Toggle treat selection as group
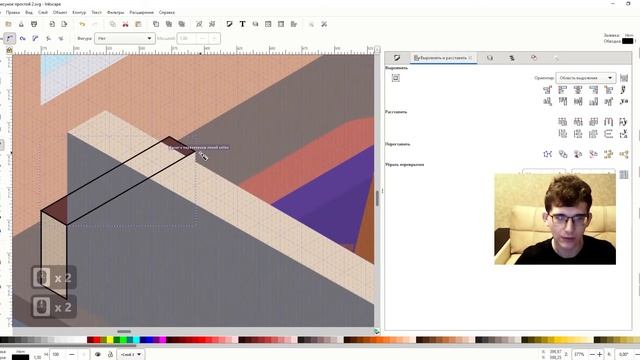 pos(624,78)
